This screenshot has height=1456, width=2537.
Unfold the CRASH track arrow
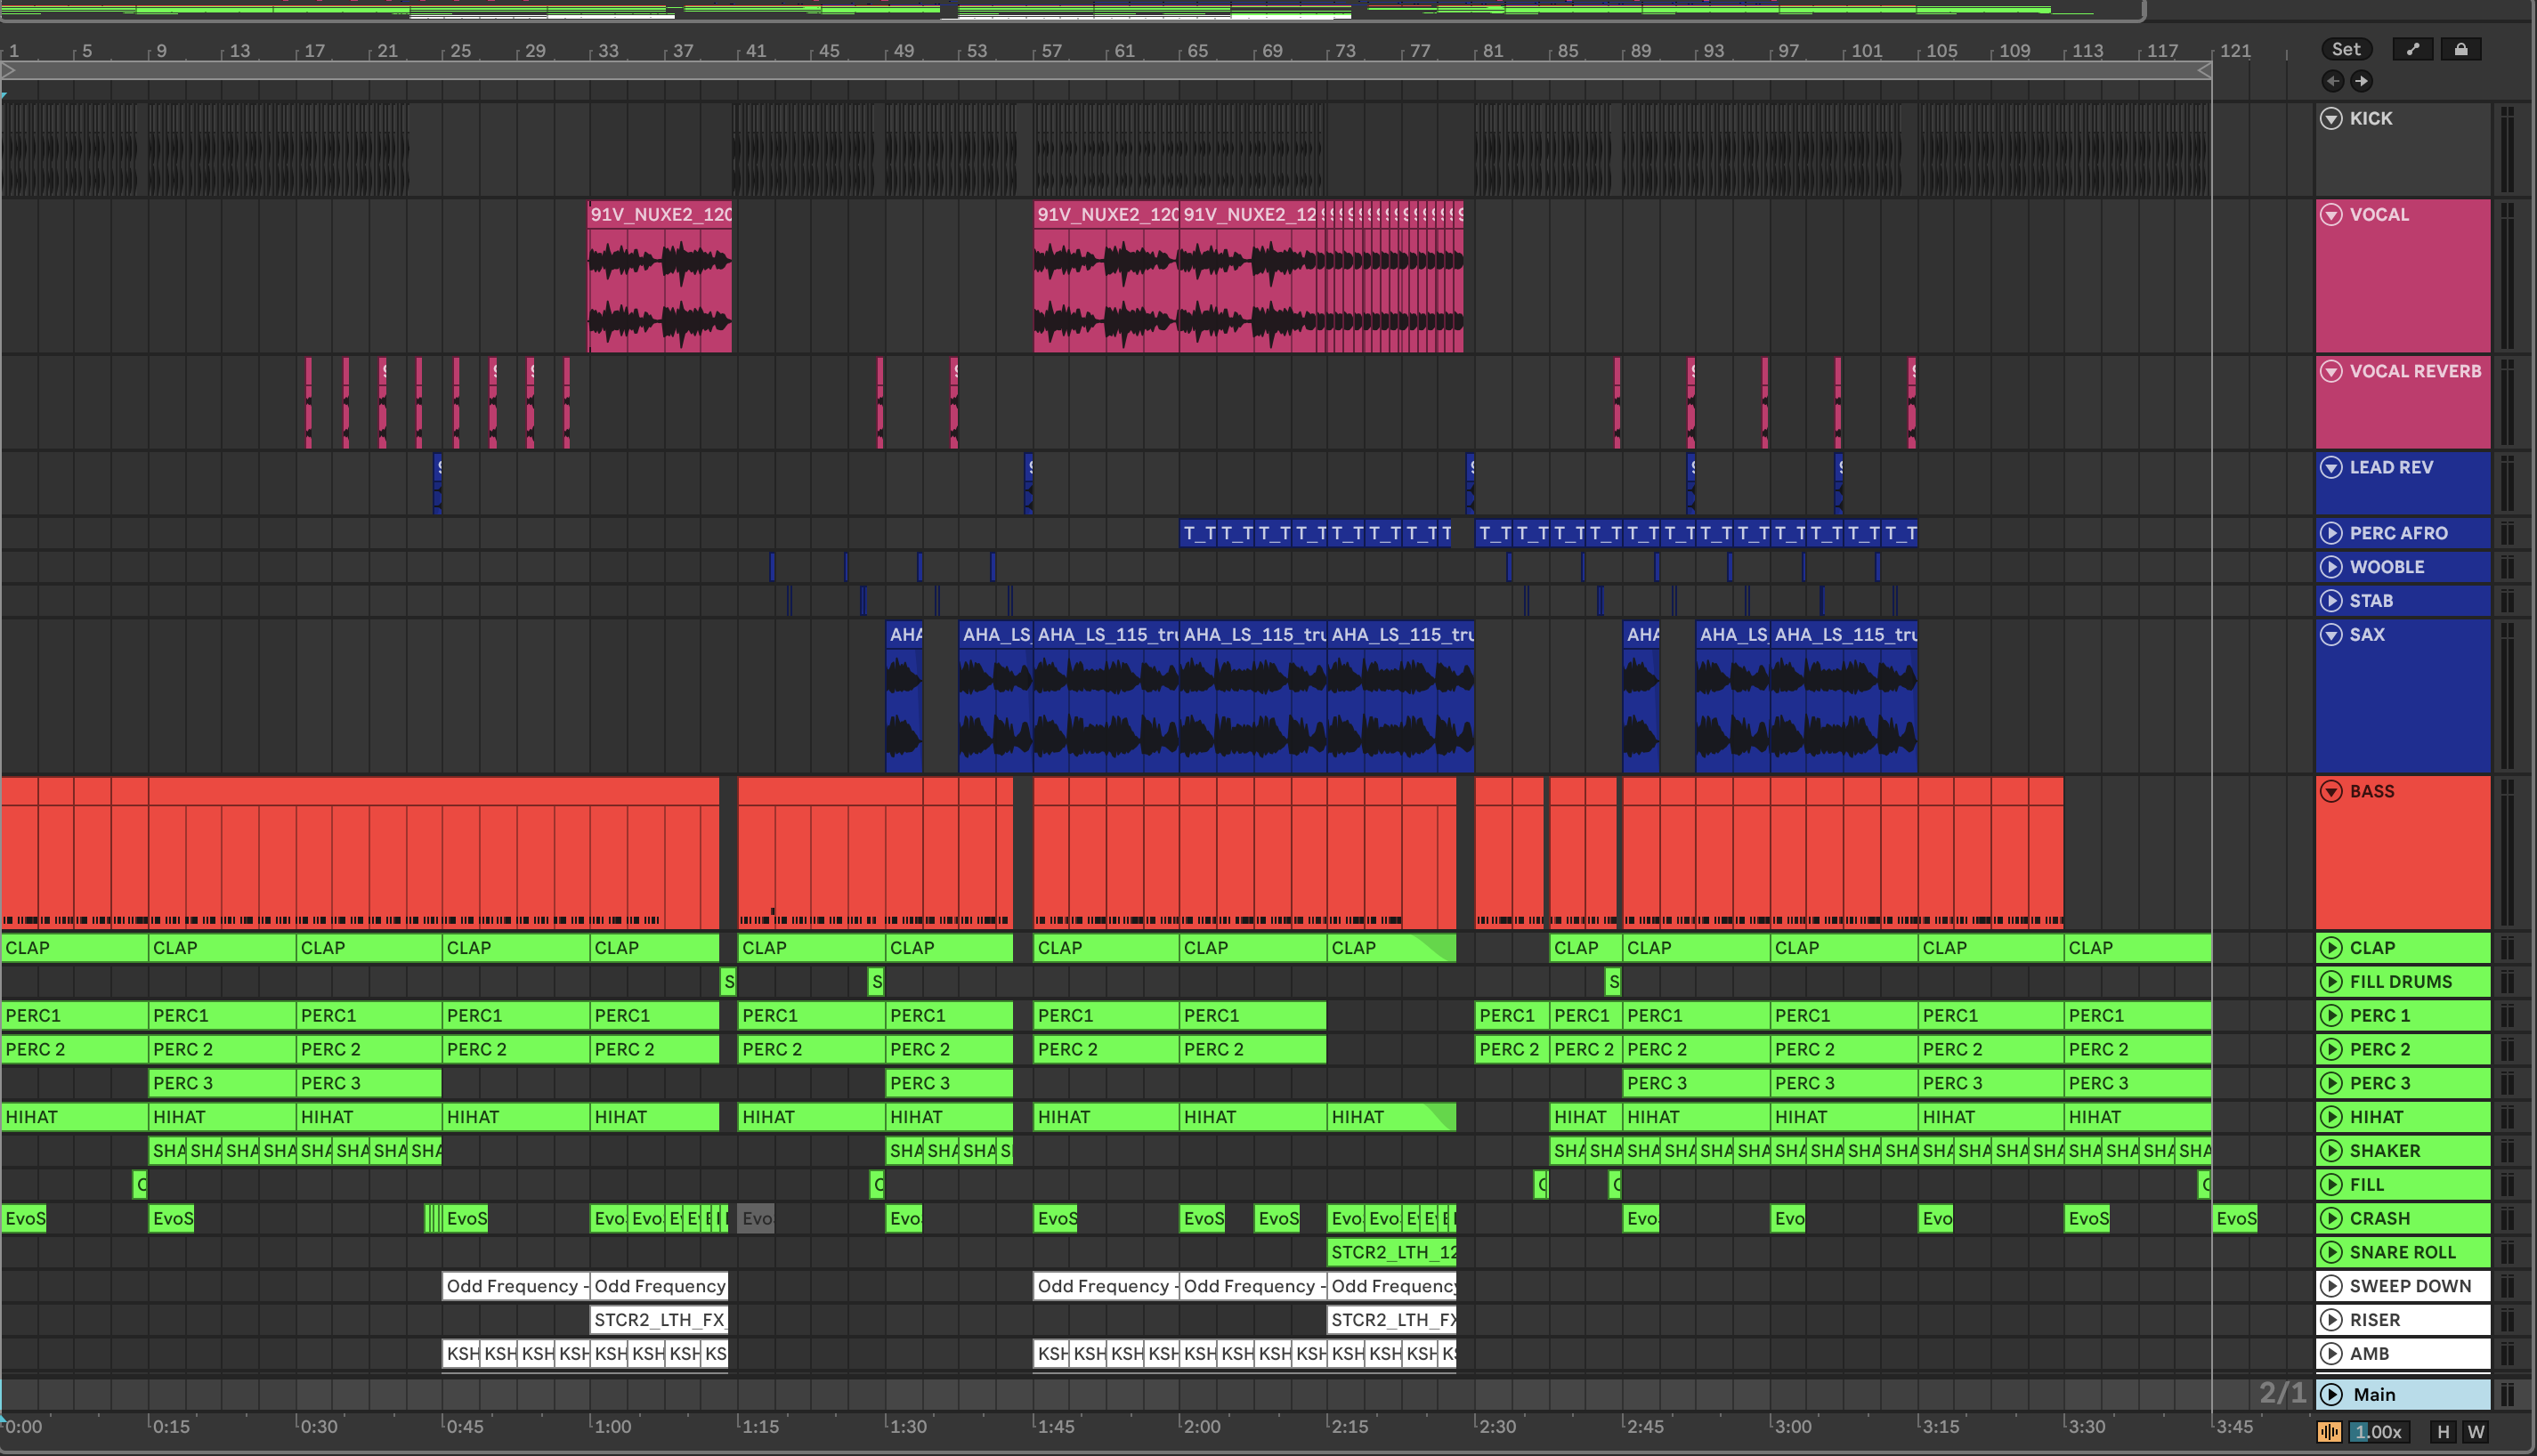pyautogui.click(x=2331, y=1218)
